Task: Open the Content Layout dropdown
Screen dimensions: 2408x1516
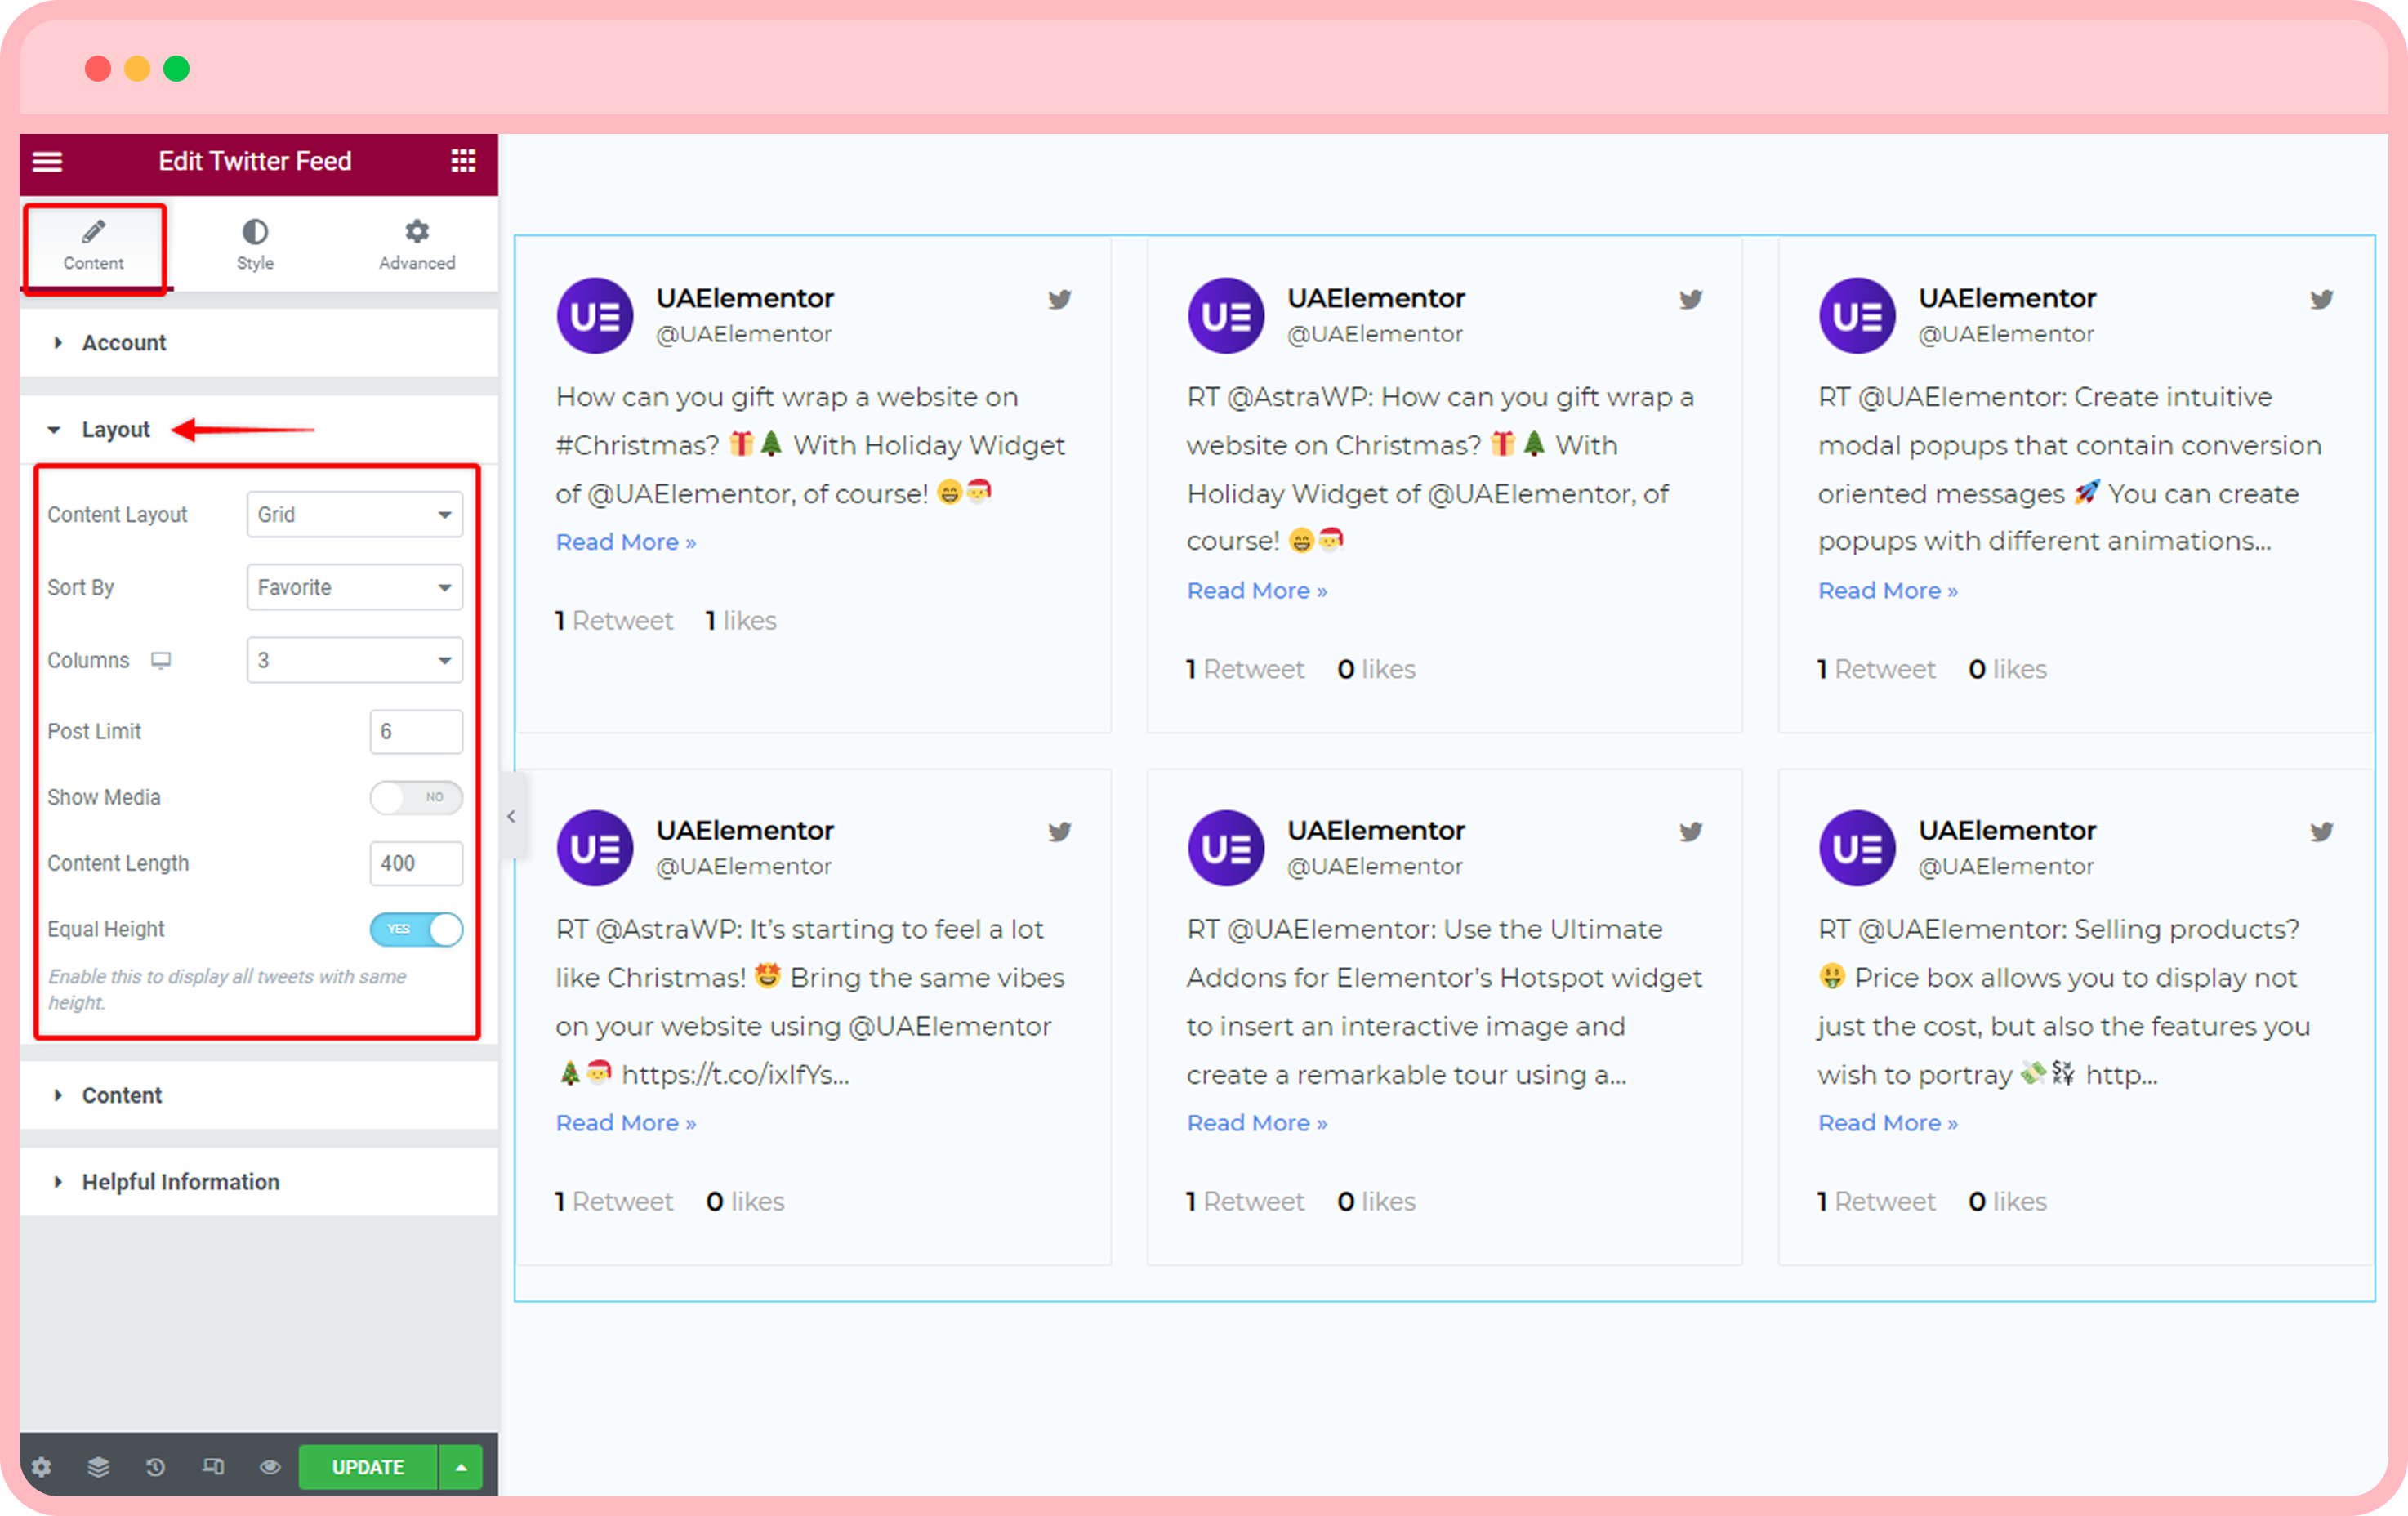Action: tap(354, 514)
